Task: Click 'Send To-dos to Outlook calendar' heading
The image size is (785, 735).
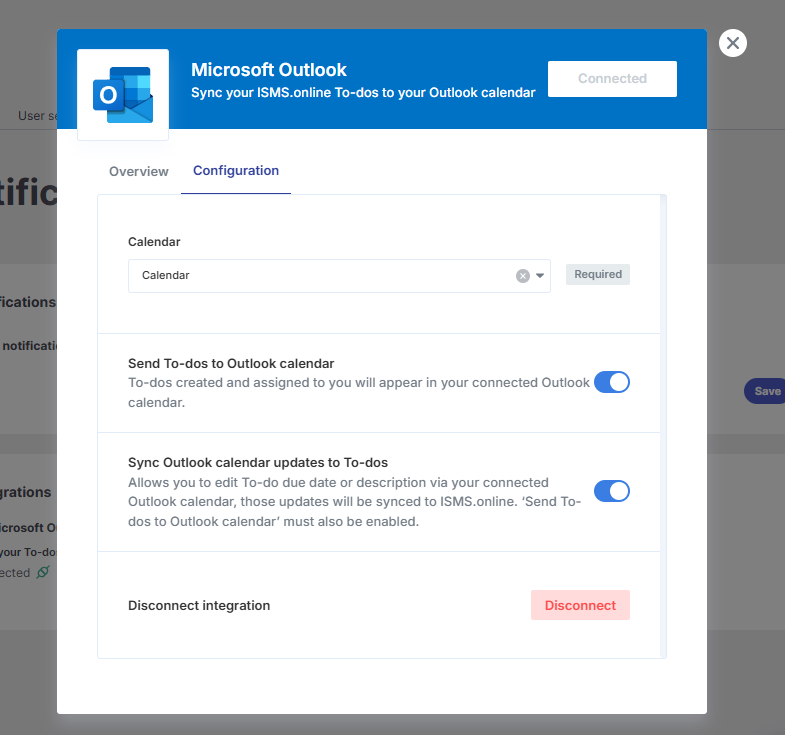Action: coord(231,363)
